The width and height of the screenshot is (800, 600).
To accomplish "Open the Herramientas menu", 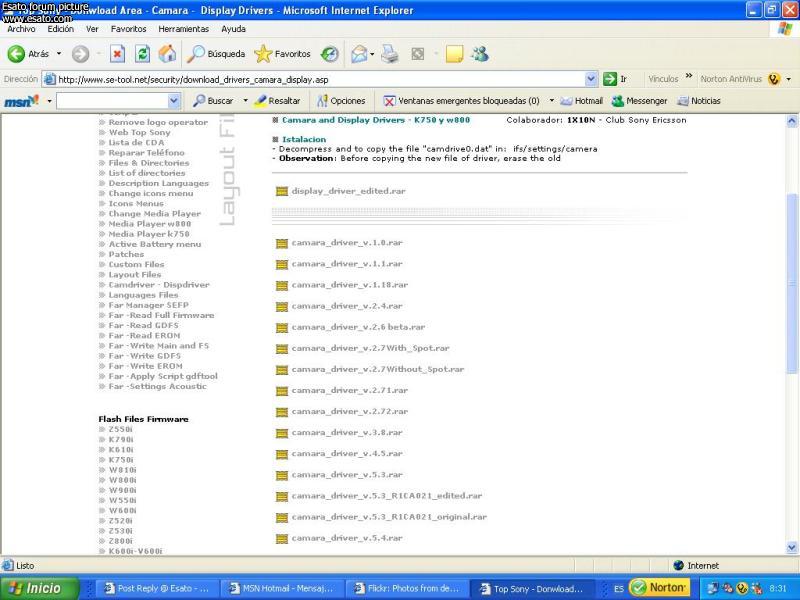I will [184, 29].
